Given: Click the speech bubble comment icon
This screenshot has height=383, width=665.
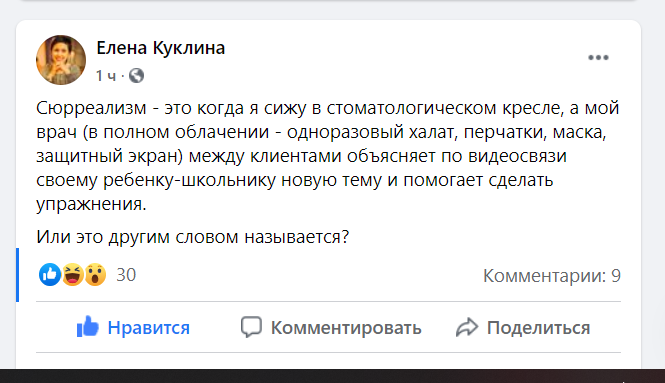Looking at the screenshot, I should click(x=251, y=327).
